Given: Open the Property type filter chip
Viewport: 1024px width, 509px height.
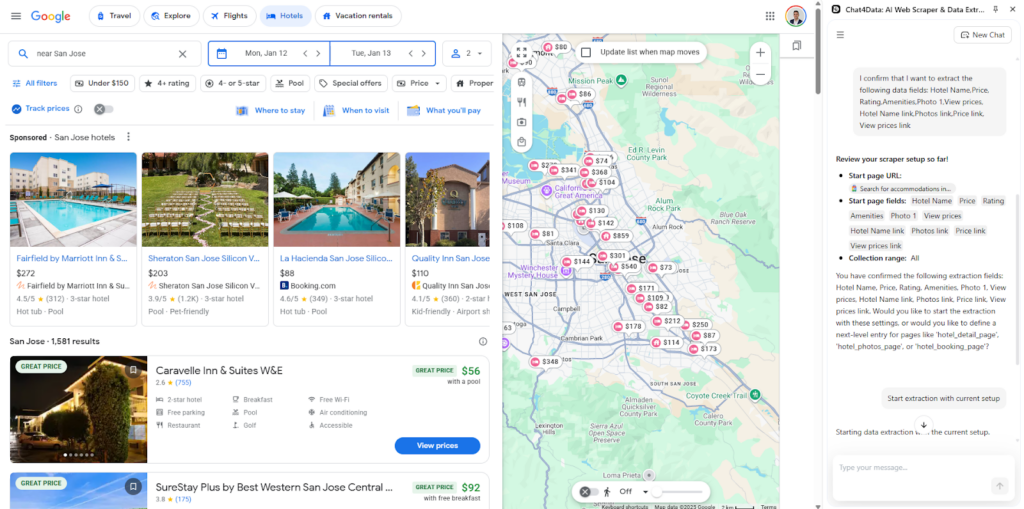Looking at the screenshot, I should [473, 83].
